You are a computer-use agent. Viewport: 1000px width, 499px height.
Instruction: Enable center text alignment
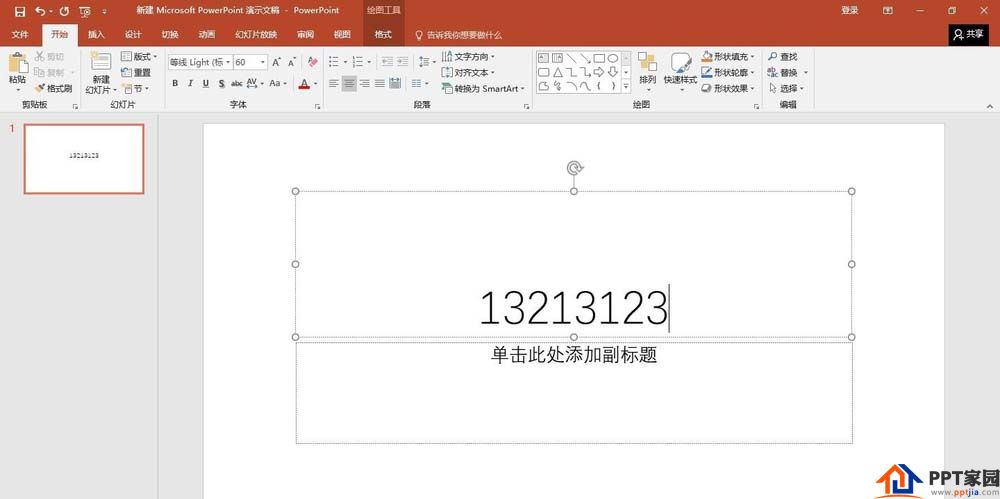(x=349, y=83)
